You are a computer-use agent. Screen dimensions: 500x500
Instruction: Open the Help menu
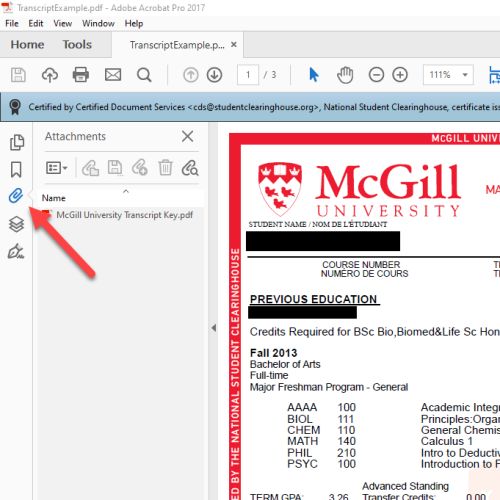134,24
